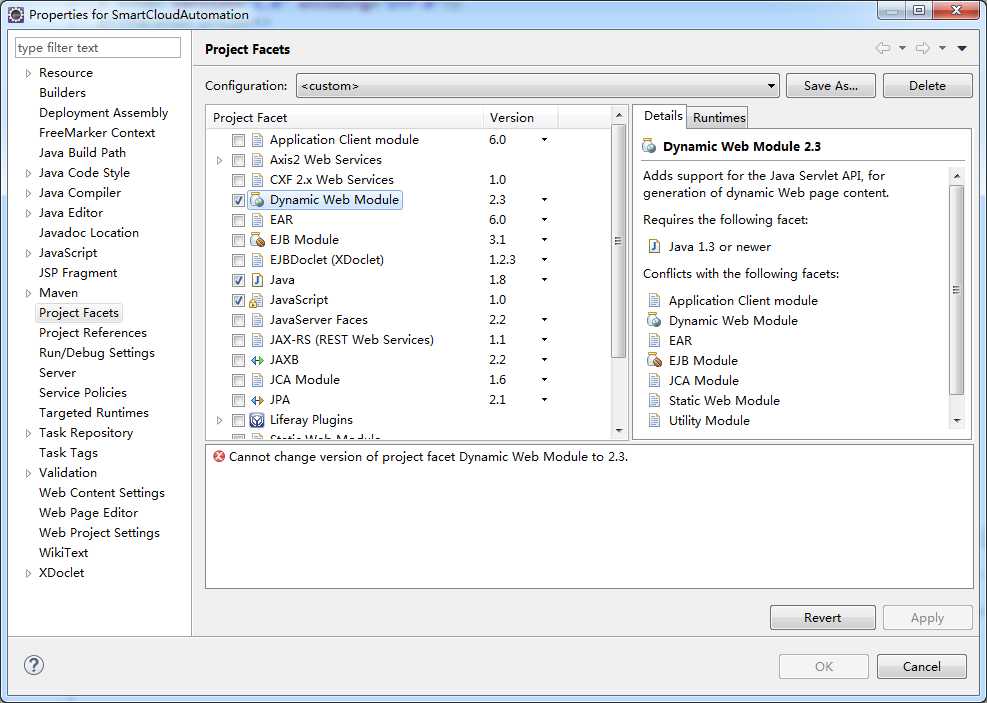The height and width of the screenshot is (703, 987).
Task: Uncheck the Dynamic Web Module checkbox
Action: pos(238,200)
